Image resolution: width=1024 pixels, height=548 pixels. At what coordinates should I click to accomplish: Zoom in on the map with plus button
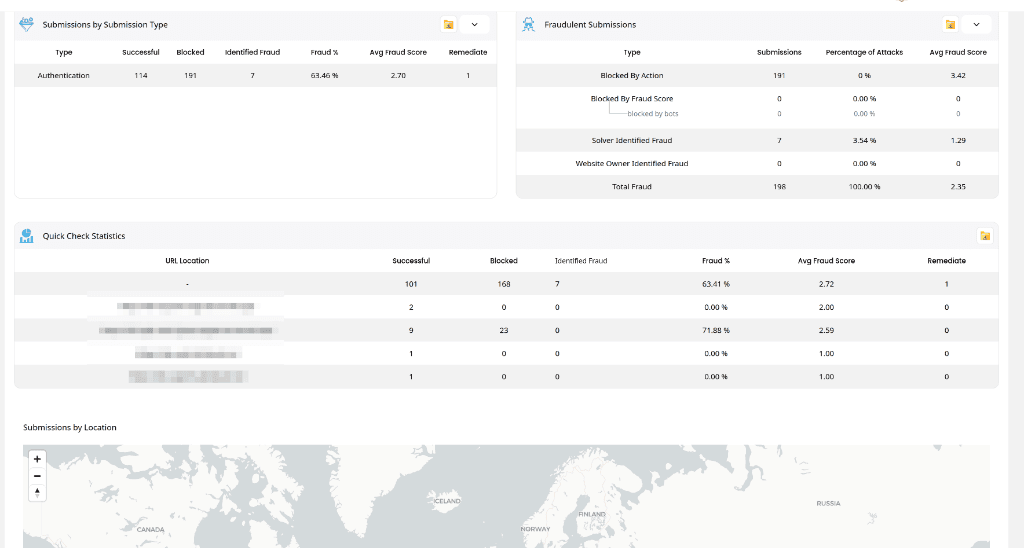click(x=37, y=459)
